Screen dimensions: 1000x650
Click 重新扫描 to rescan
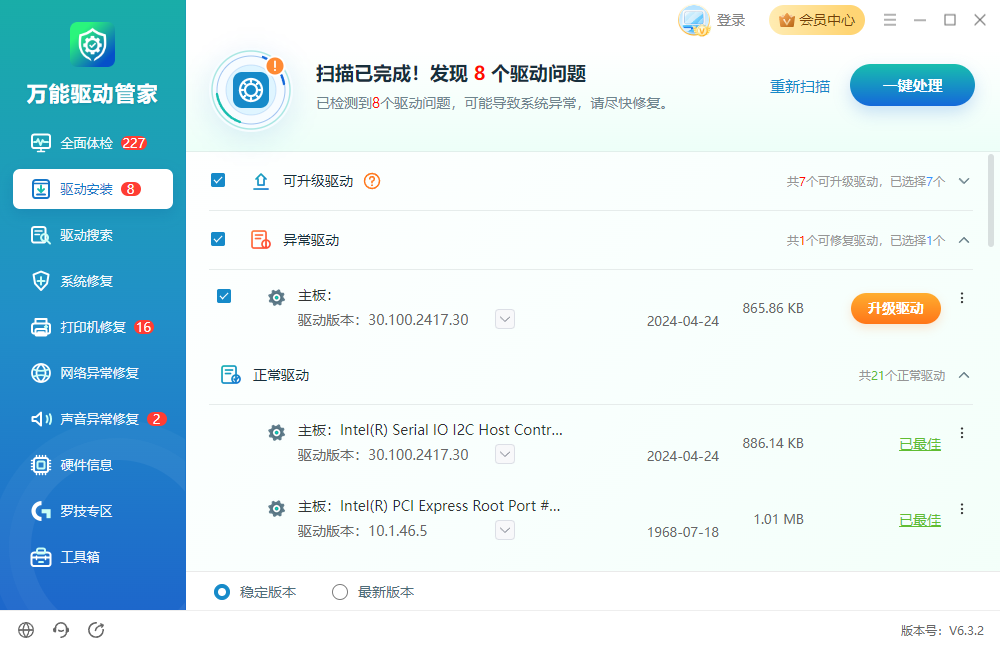800,86
